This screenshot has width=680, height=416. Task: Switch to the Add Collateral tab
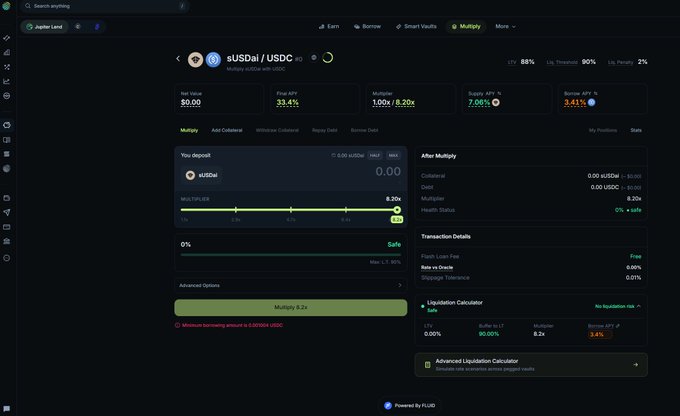(x=227, y=130)
